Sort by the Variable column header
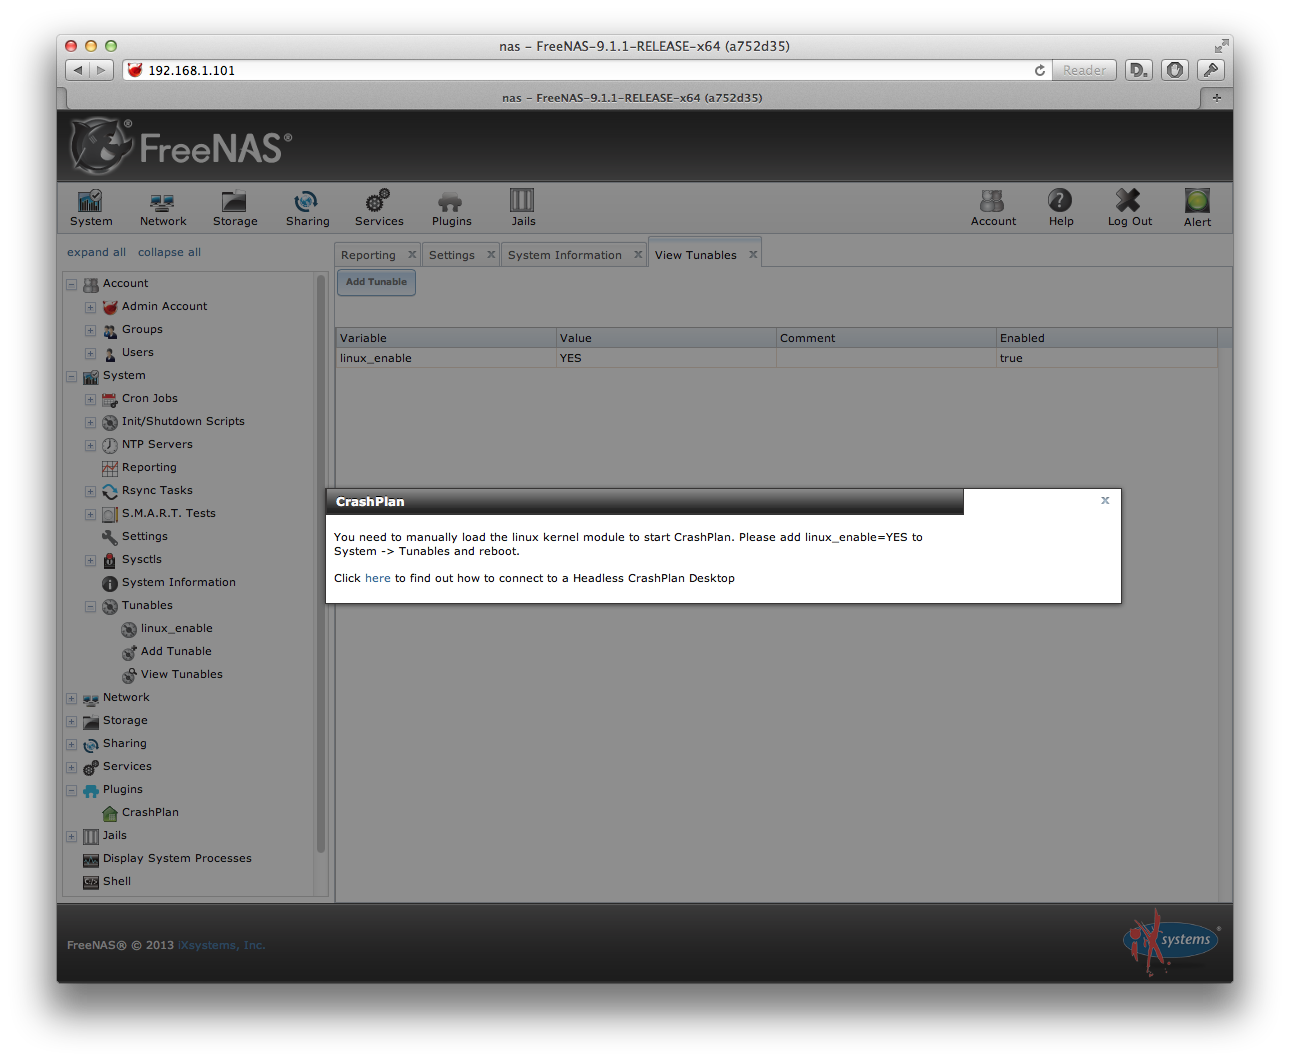The height and width of the screenshot is (1062, 1290). pos(446,338)
